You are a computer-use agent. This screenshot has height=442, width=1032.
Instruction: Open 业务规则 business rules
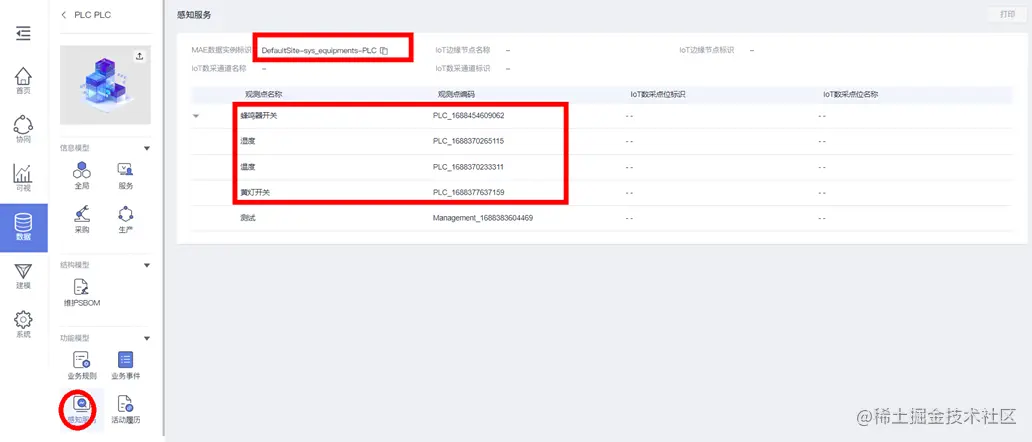point(82,366)
